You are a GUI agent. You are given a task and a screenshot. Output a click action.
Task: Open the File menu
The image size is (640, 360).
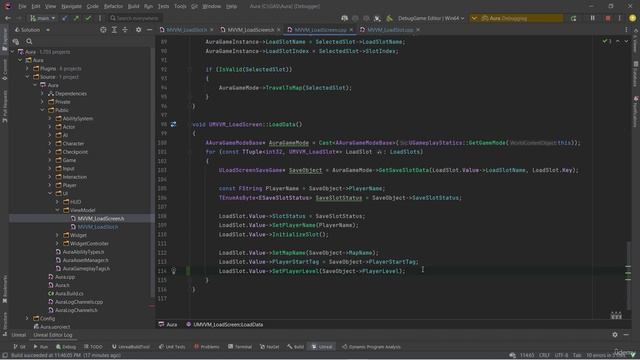pos(22,6)
